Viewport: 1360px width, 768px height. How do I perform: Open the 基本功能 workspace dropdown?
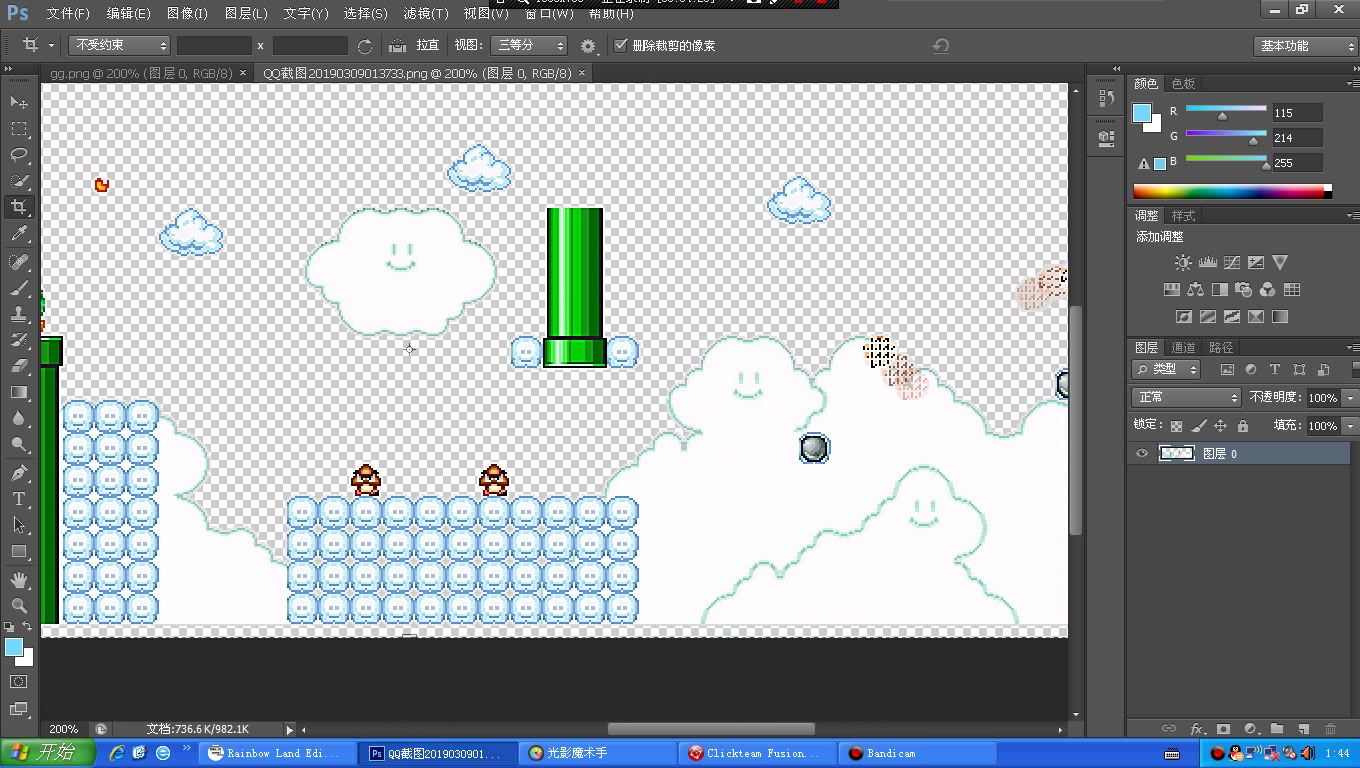1305,46
